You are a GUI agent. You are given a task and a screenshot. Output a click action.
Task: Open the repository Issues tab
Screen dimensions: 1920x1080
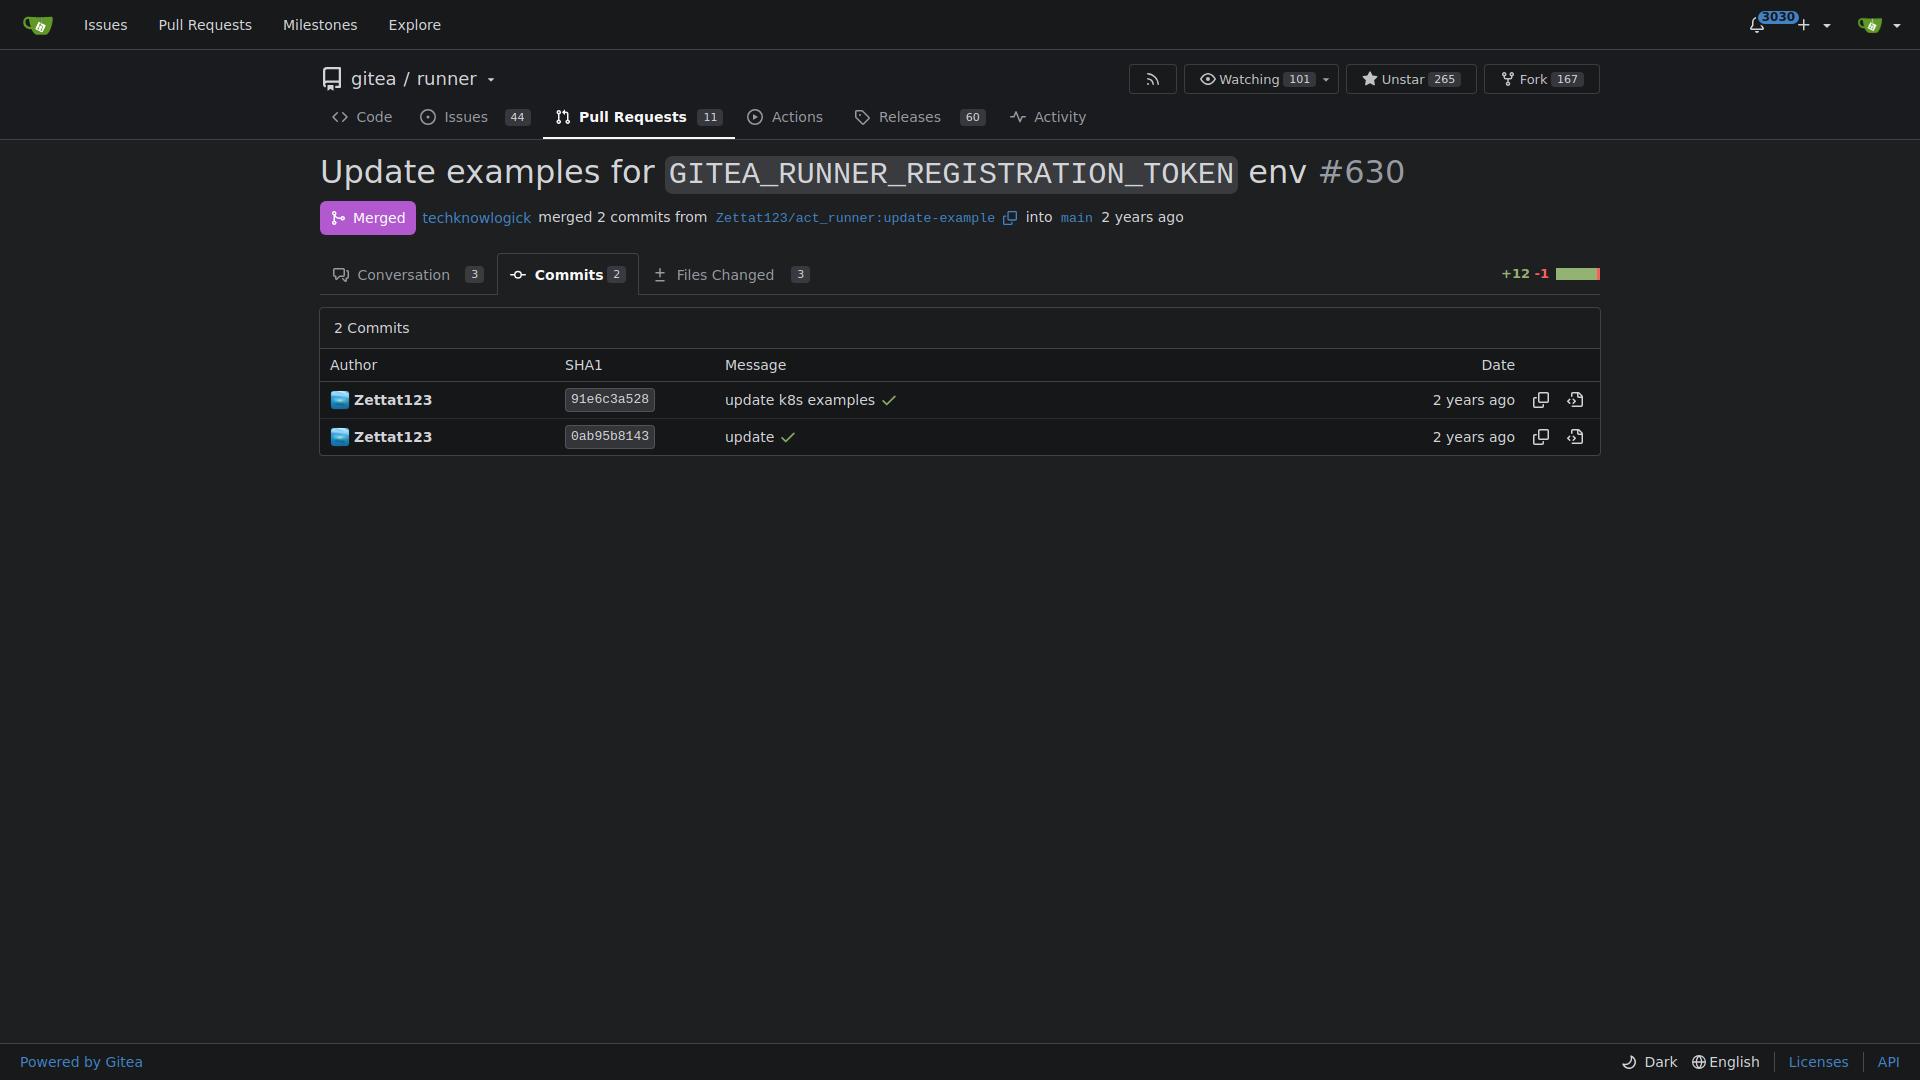[x=475, y=117]
